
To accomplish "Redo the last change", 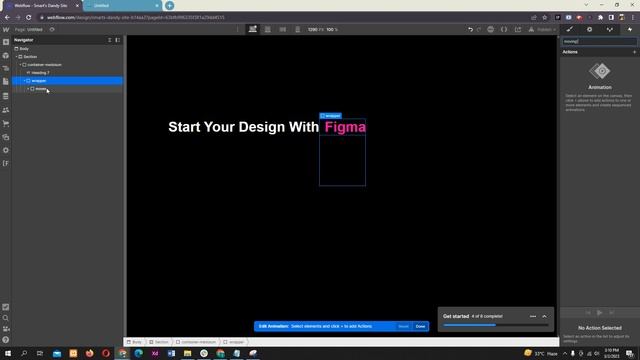I will (479, 29).
